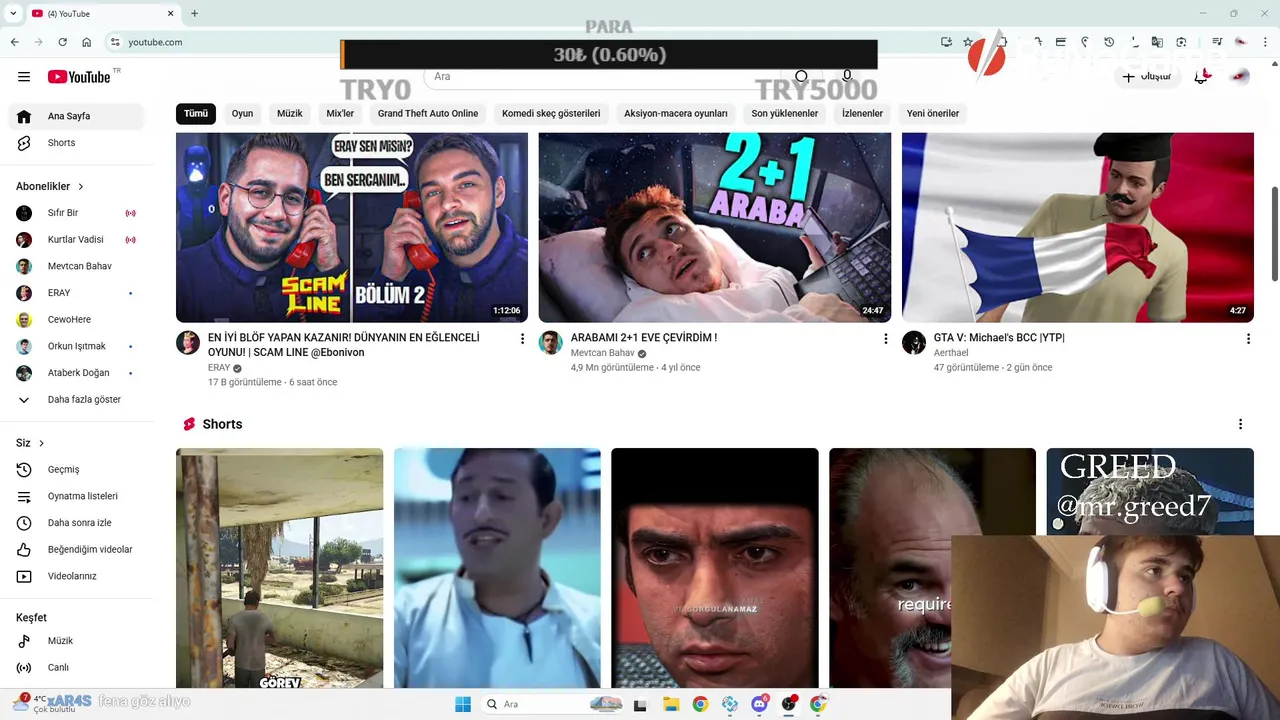Select the Mix'ler filter chip

(x=340, y=113)
